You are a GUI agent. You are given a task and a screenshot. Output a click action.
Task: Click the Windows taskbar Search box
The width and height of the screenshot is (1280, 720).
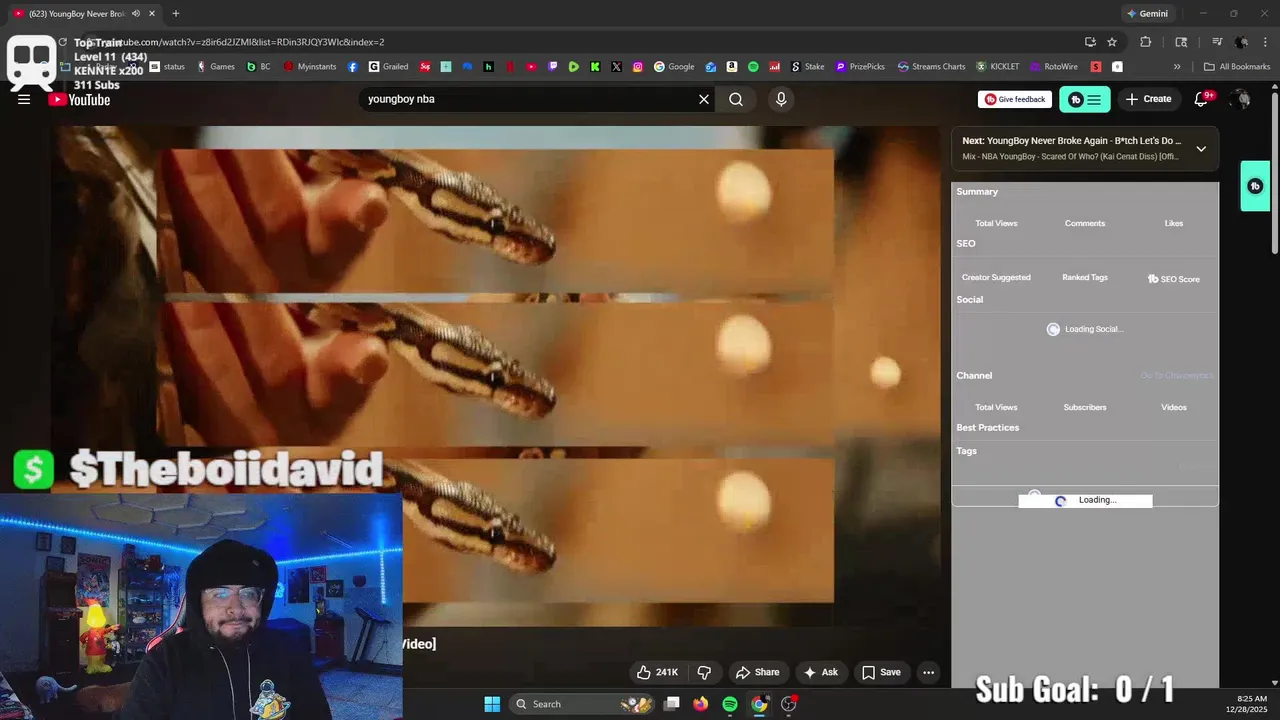click(x=580, y=704)
